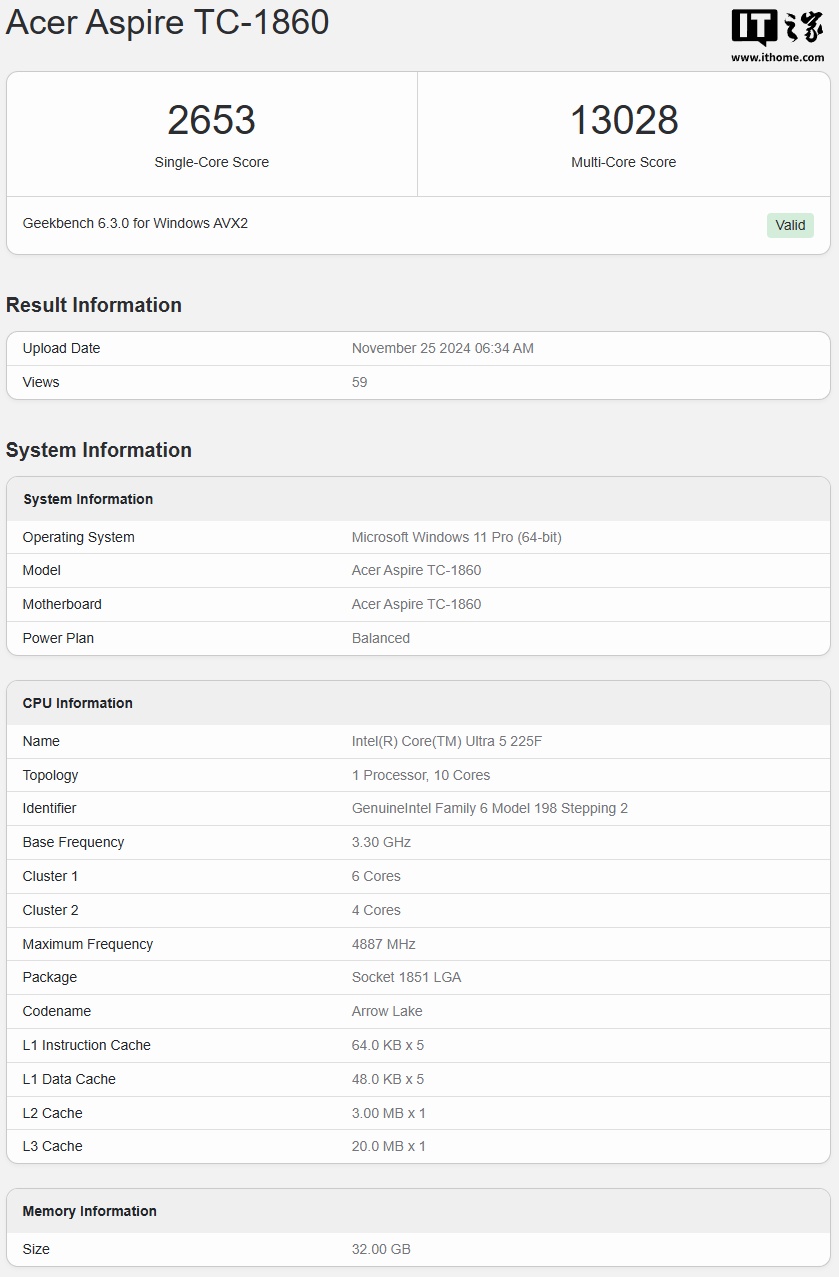839x1277 pixels.
Task: Click the Power Plan label
Action: (58, 638)
